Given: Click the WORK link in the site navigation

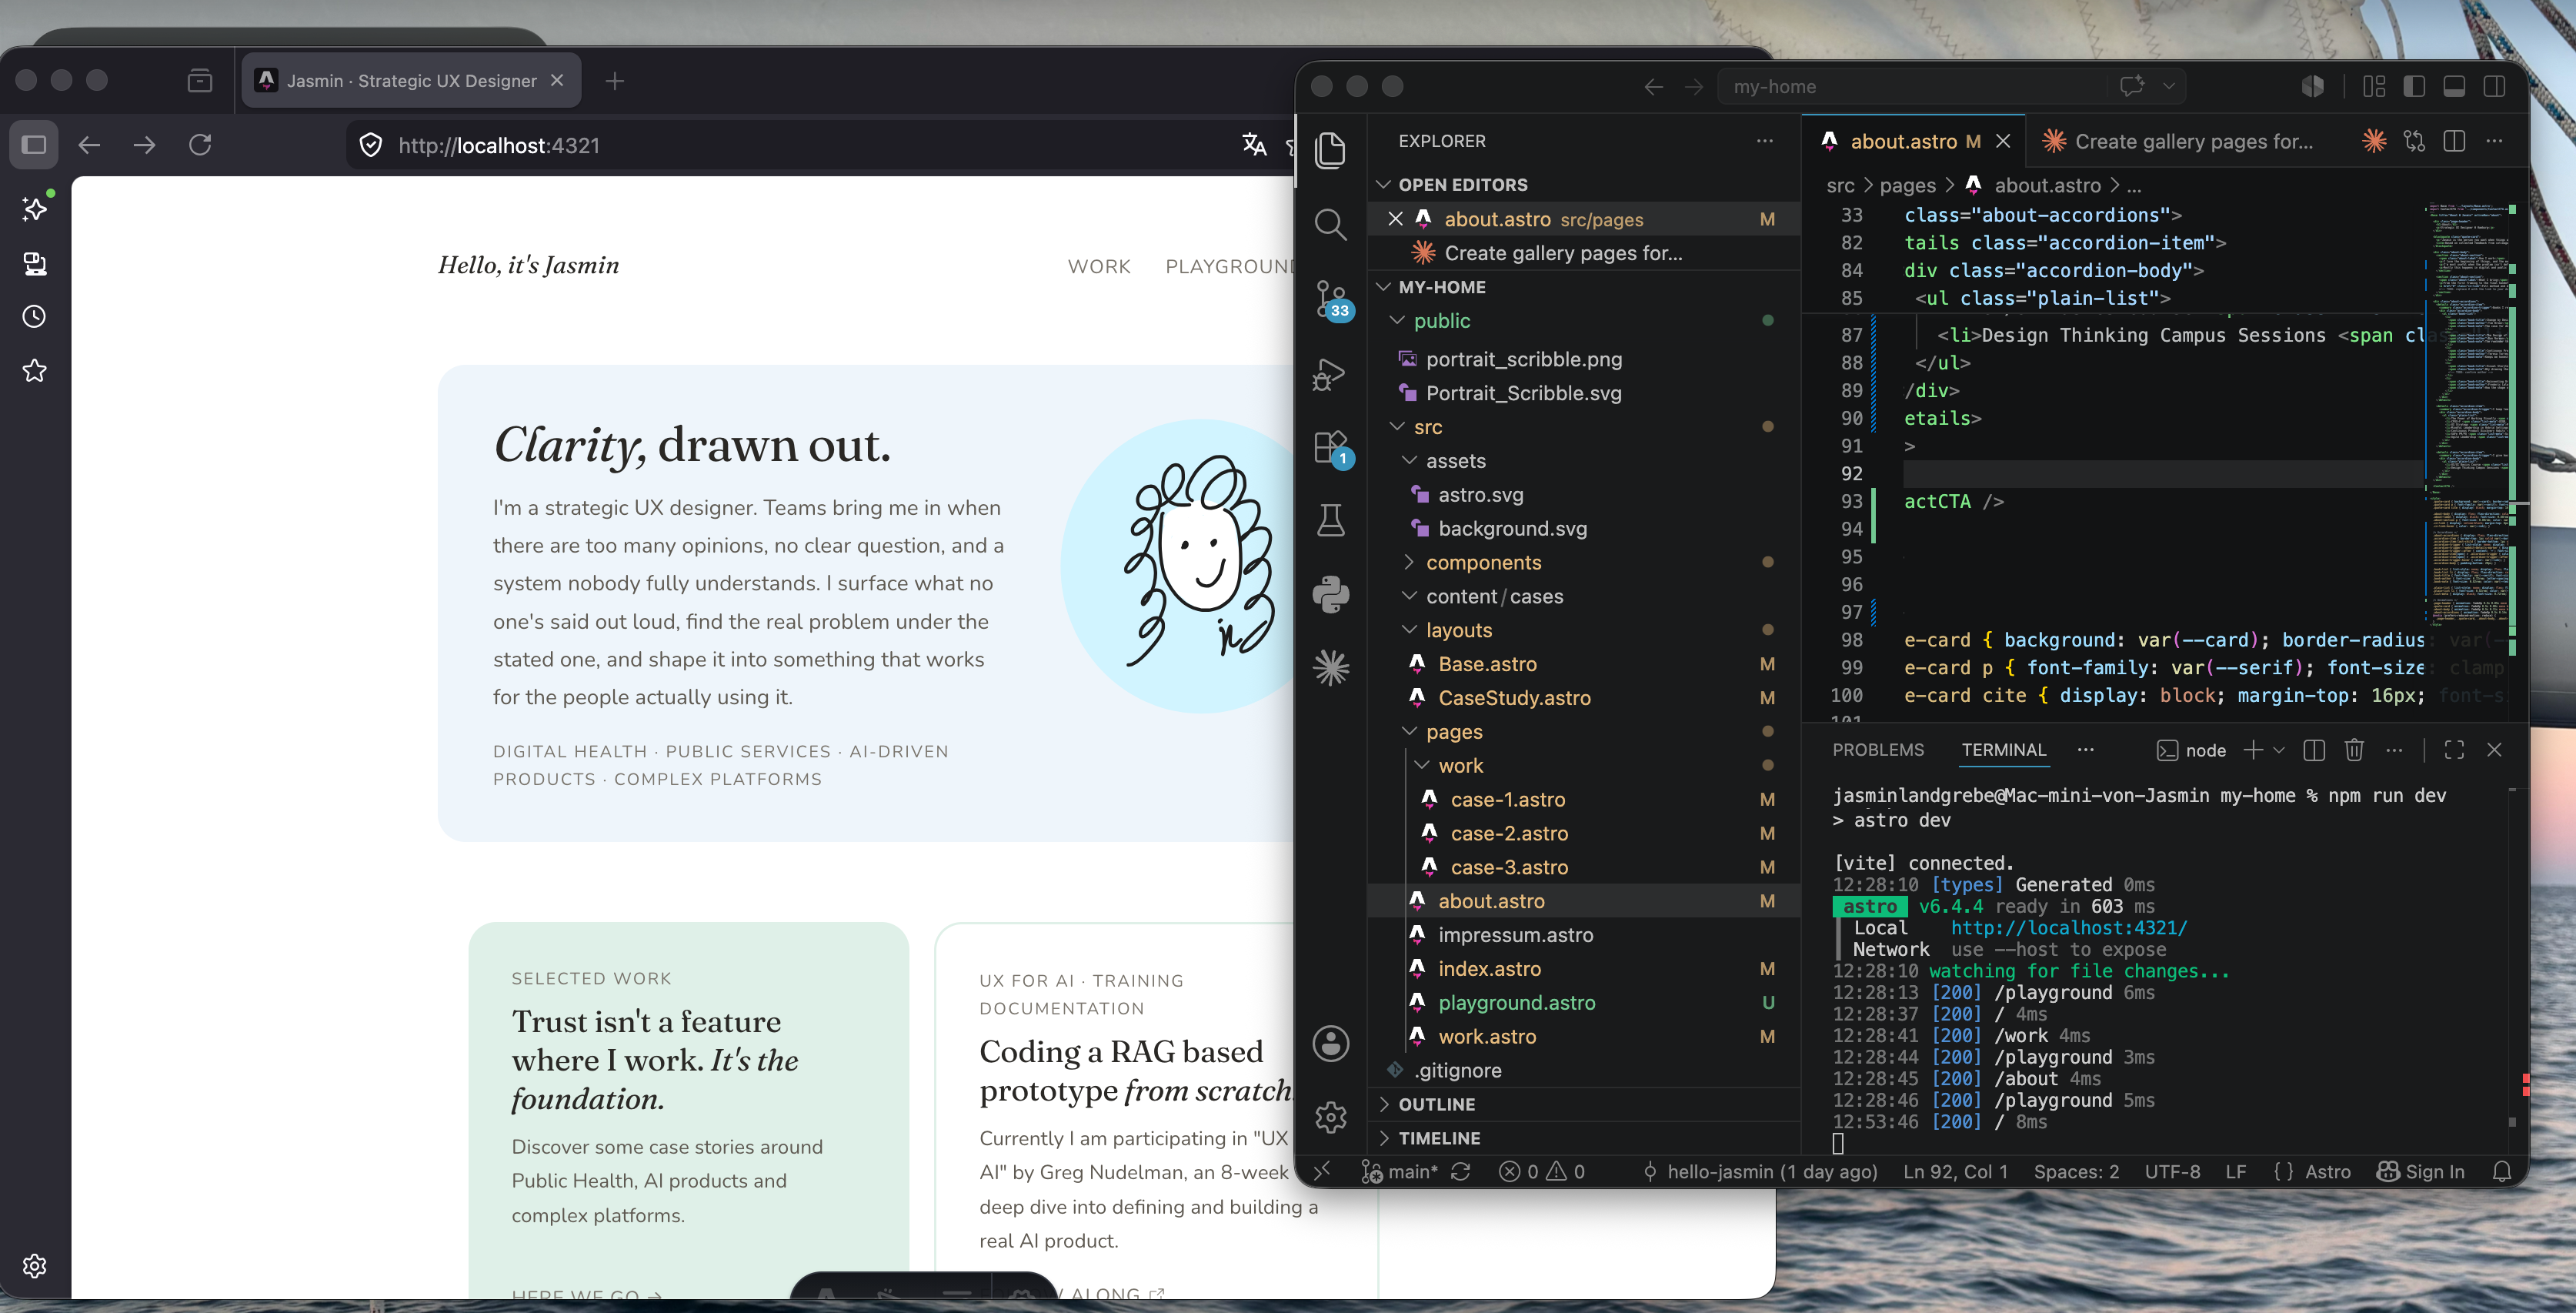Looking at the screenshot, I should coord(1099,267).
